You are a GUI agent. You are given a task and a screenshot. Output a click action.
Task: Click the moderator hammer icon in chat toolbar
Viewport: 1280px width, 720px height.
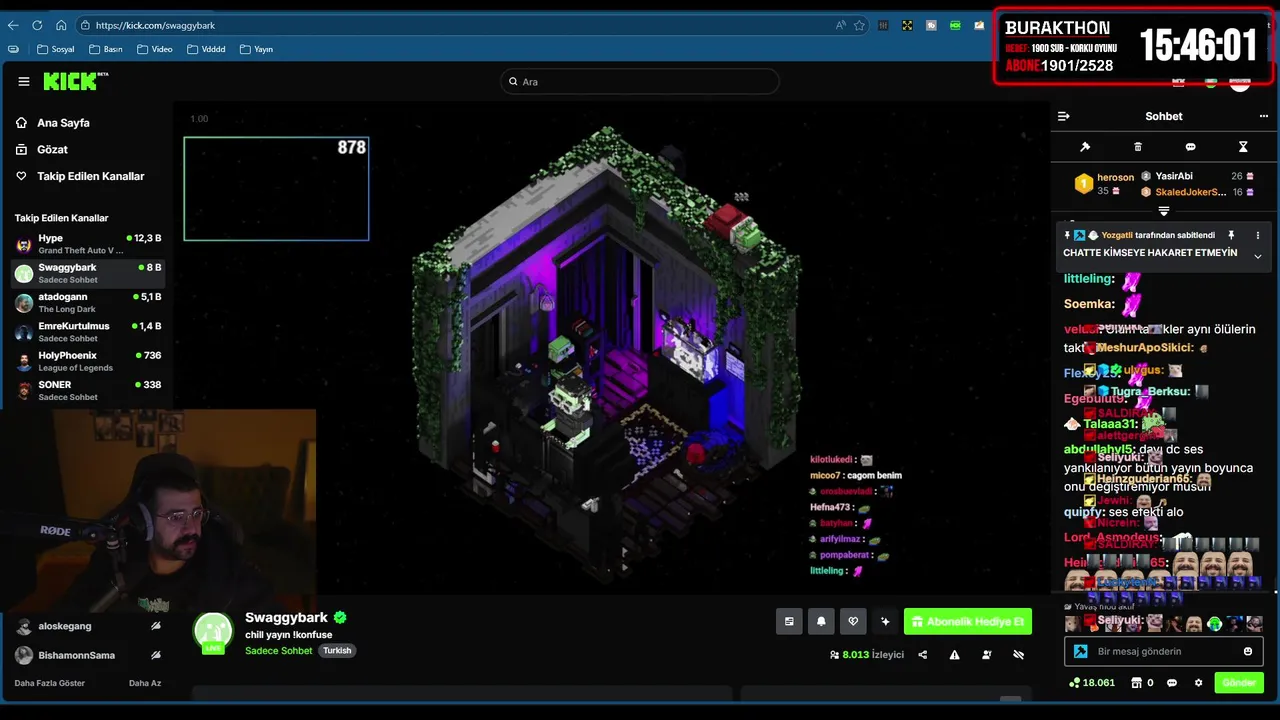pyautogui.click(x=1085, y=147)
